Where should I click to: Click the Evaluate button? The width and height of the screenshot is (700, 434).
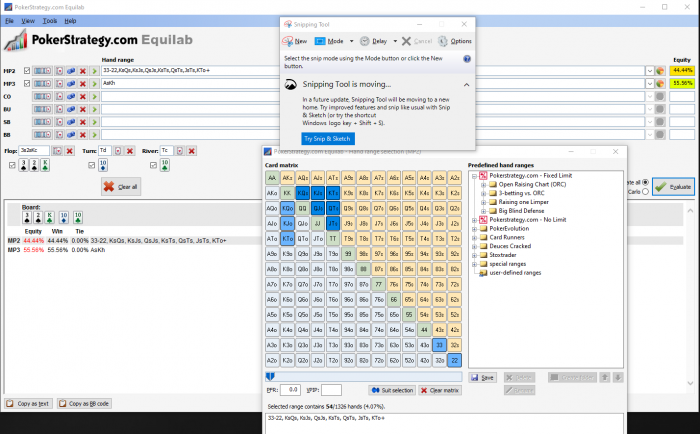point(673,187)
